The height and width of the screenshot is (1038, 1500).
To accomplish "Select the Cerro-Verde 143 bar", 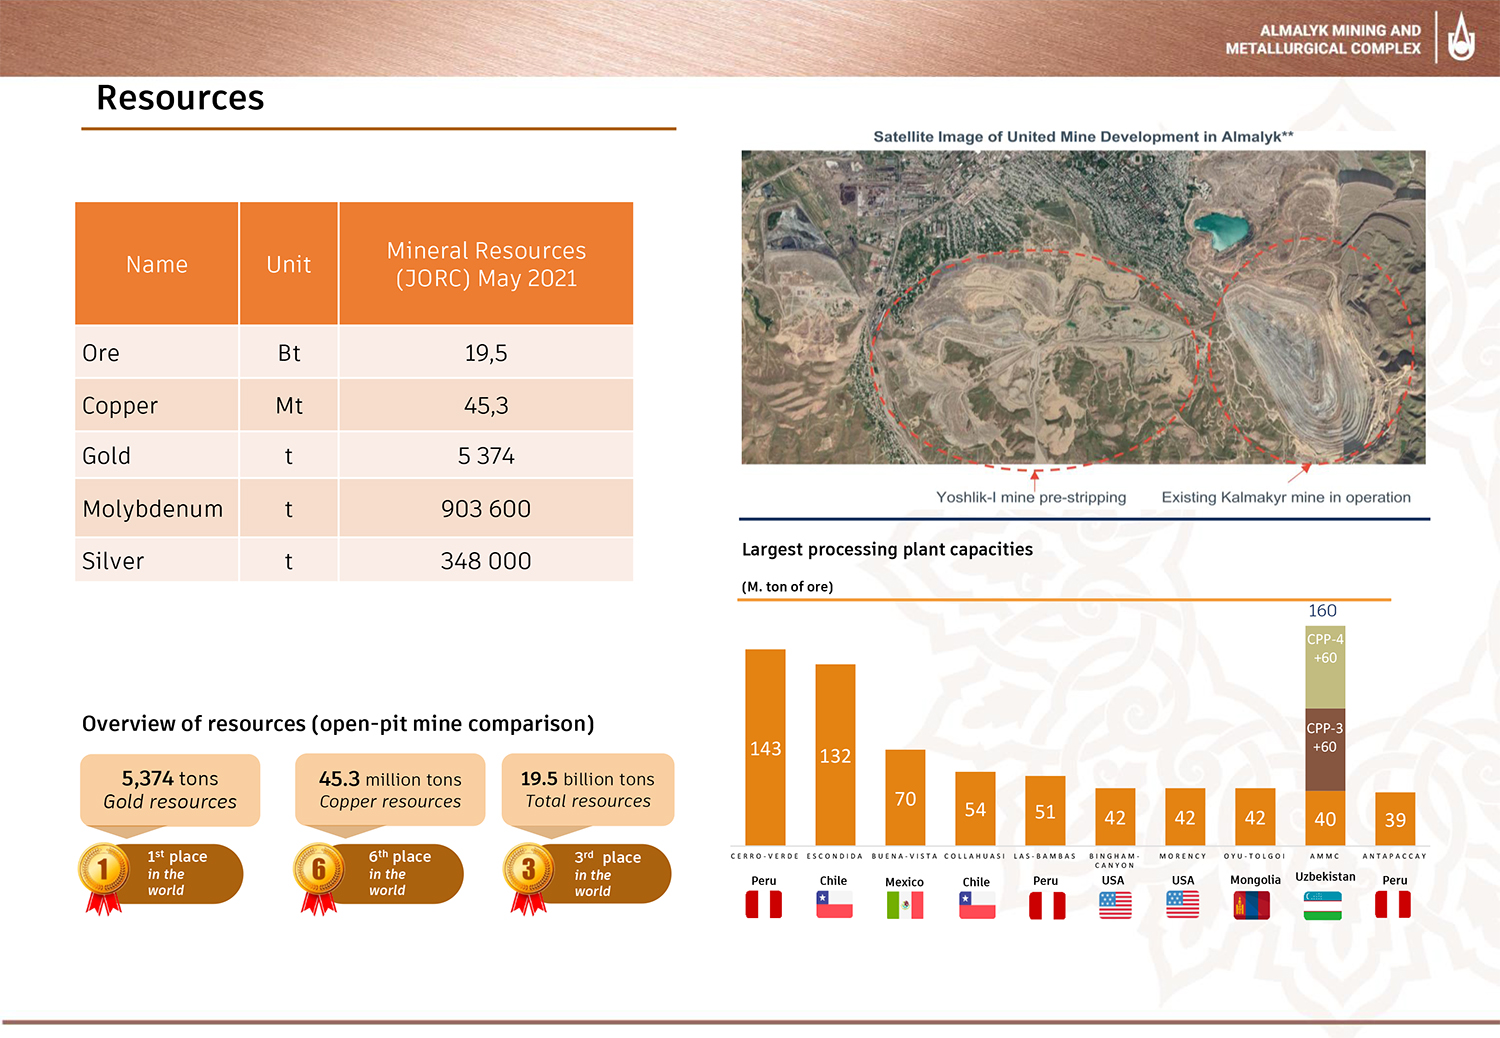I will [765, 747].
